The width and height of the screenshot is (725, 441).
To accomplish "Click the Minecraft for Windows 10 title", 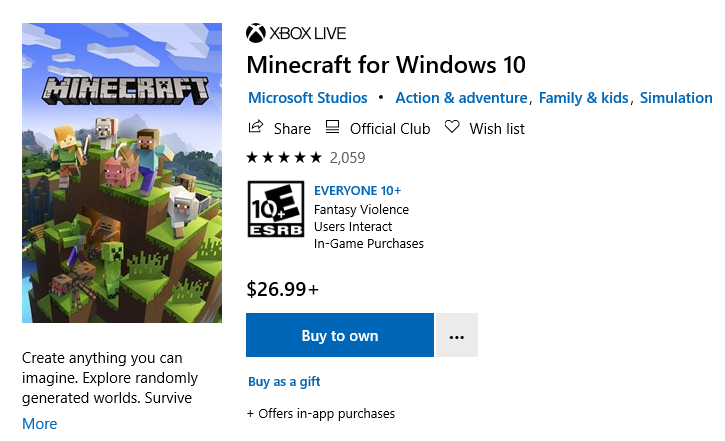I will point(386,65).
